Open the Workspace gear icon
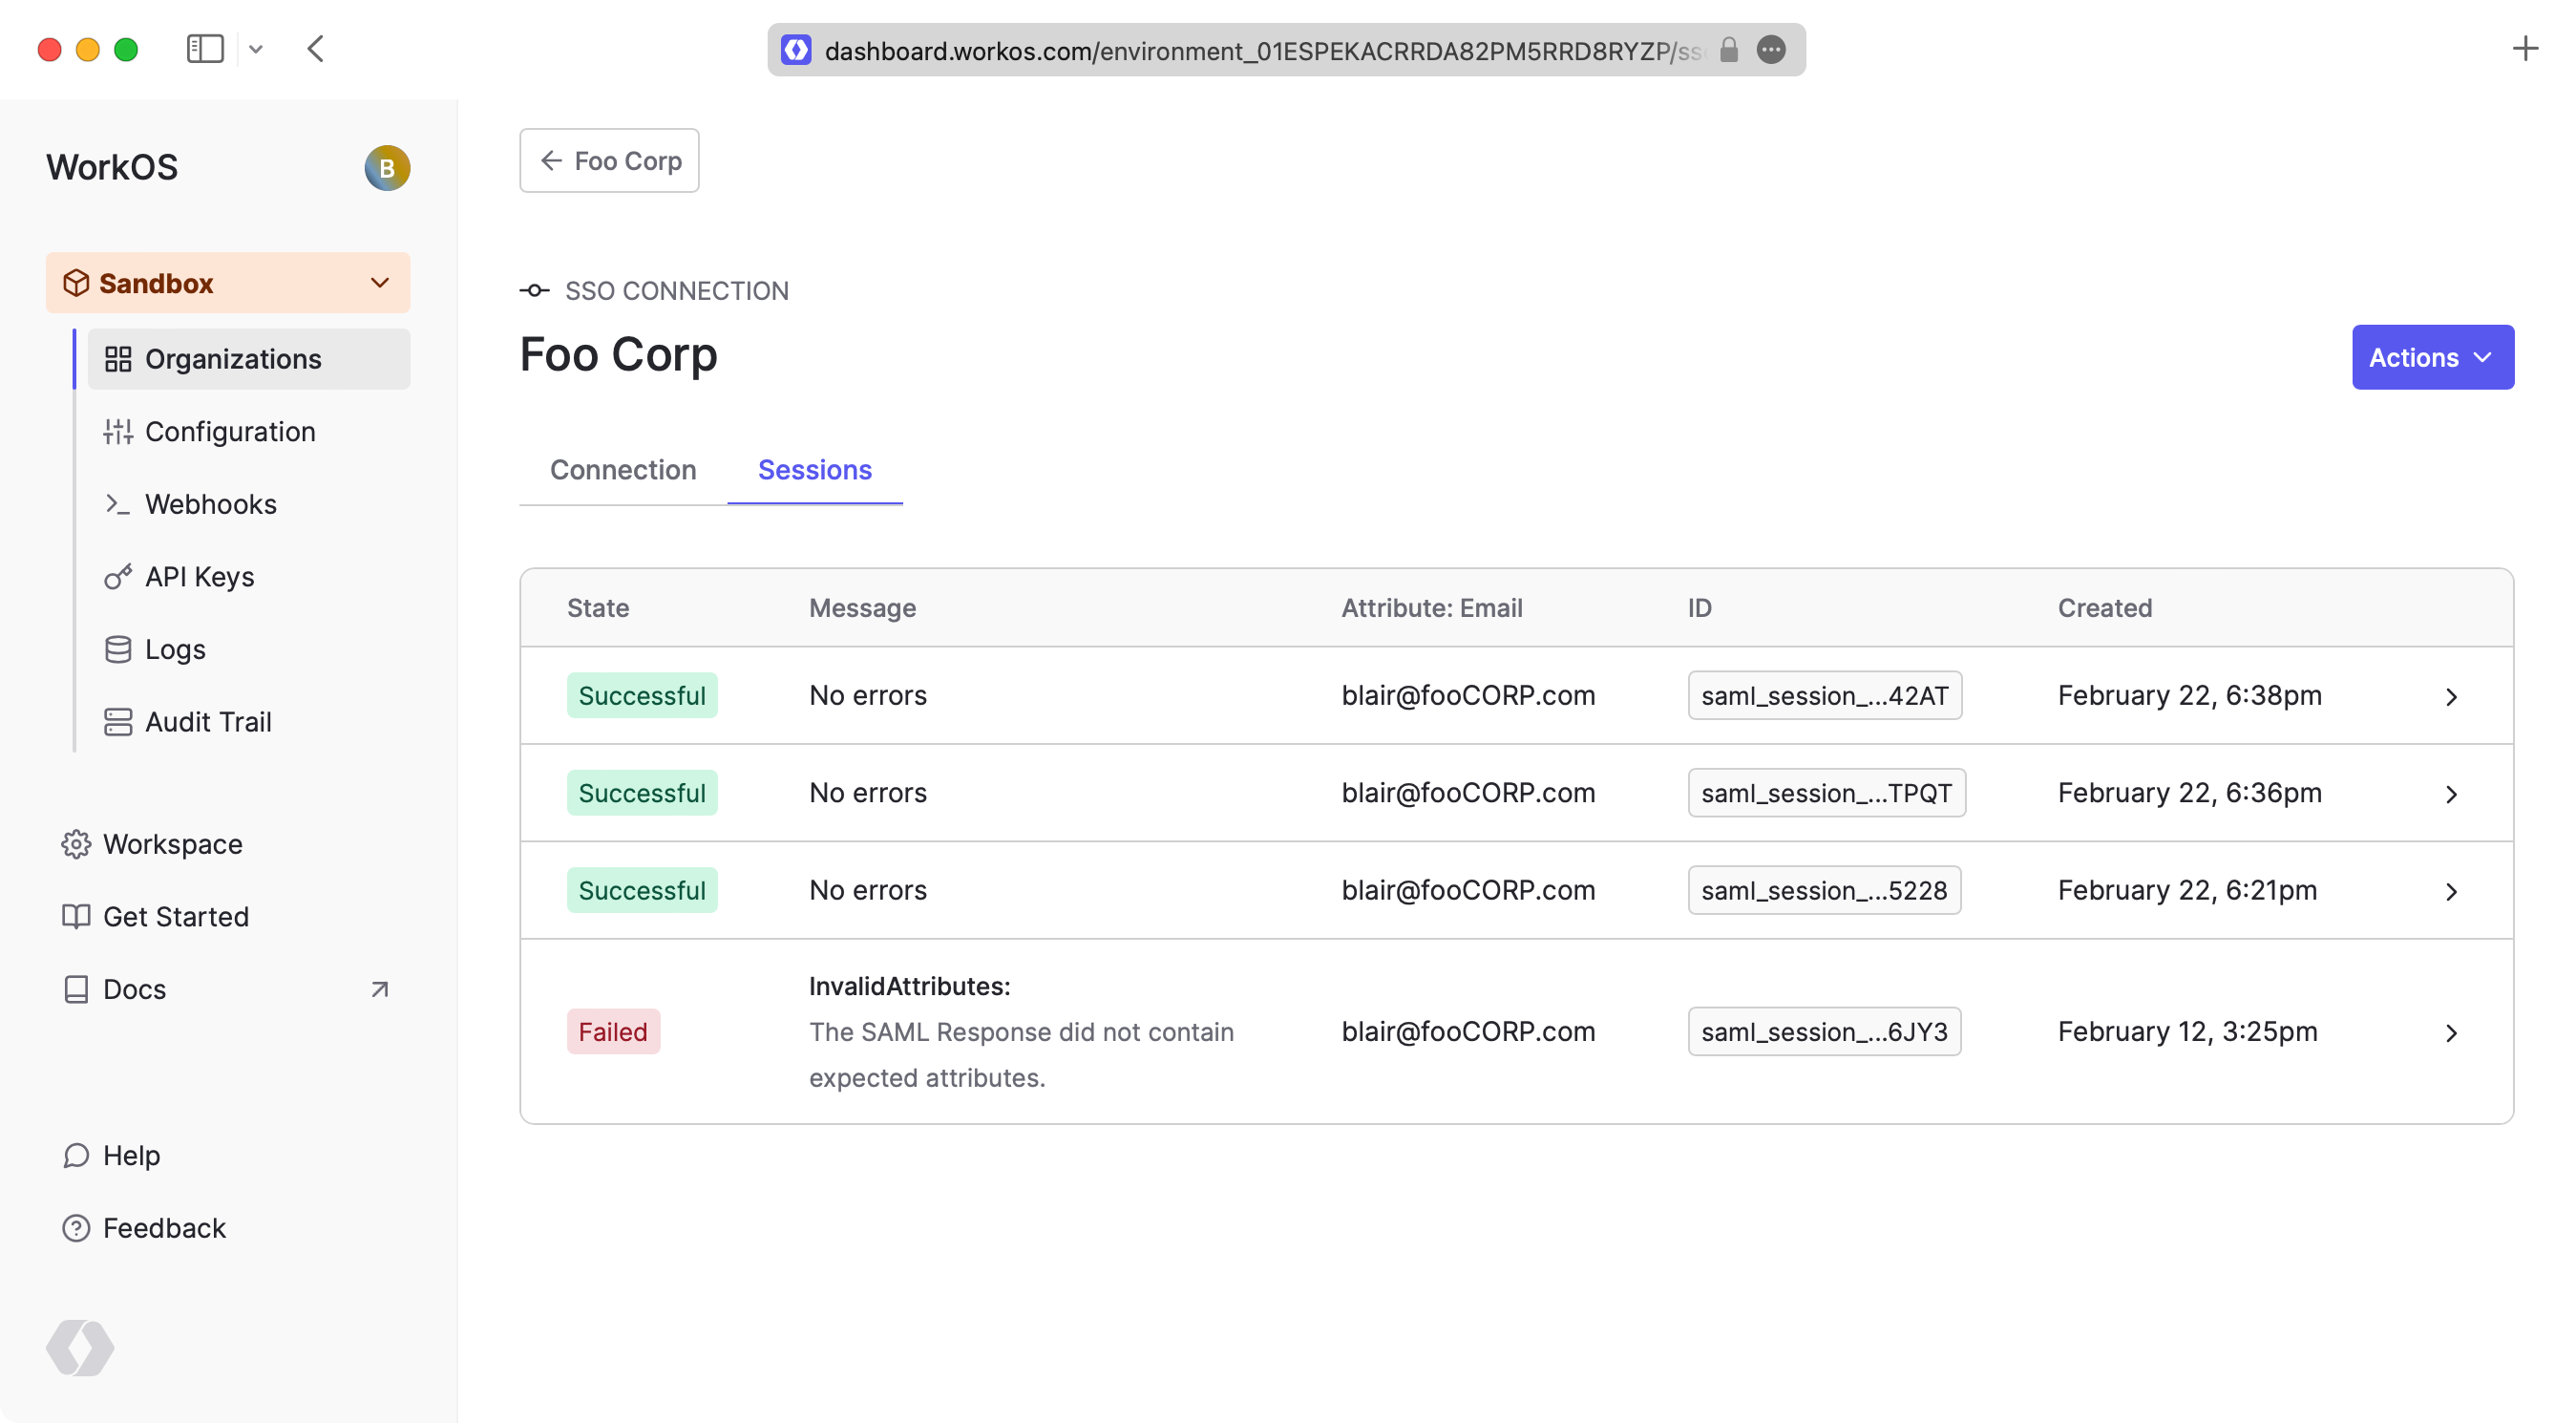Image resolution: width=2576 pixels, height=1423 pixels. (x=76, y=844)
